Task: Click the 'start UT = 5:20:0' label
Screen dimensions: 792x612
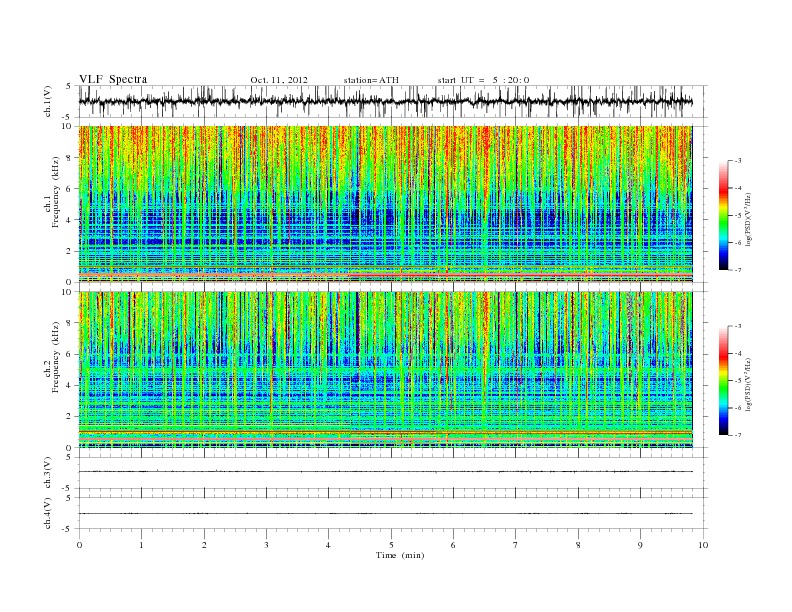Action: (483, 80)
